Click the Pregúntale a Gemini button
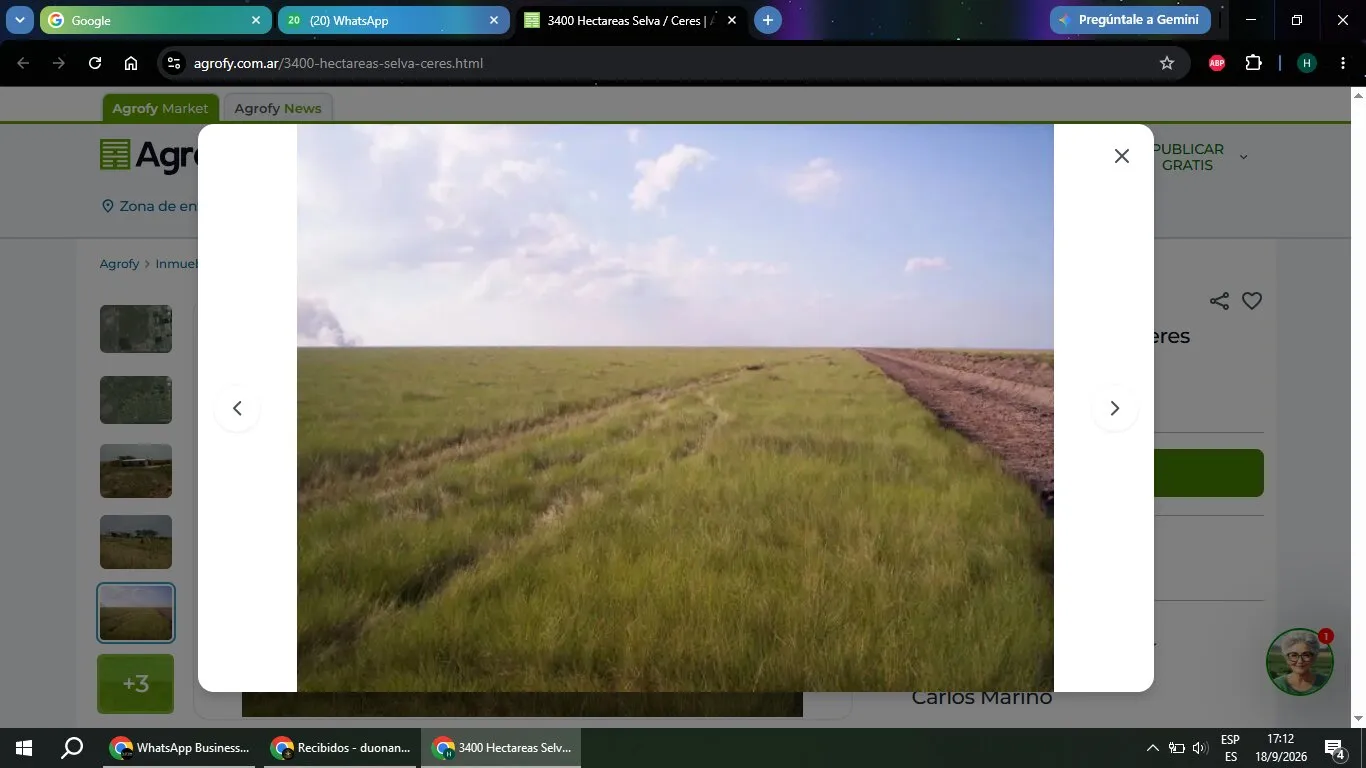 (x=1130, y=20)
